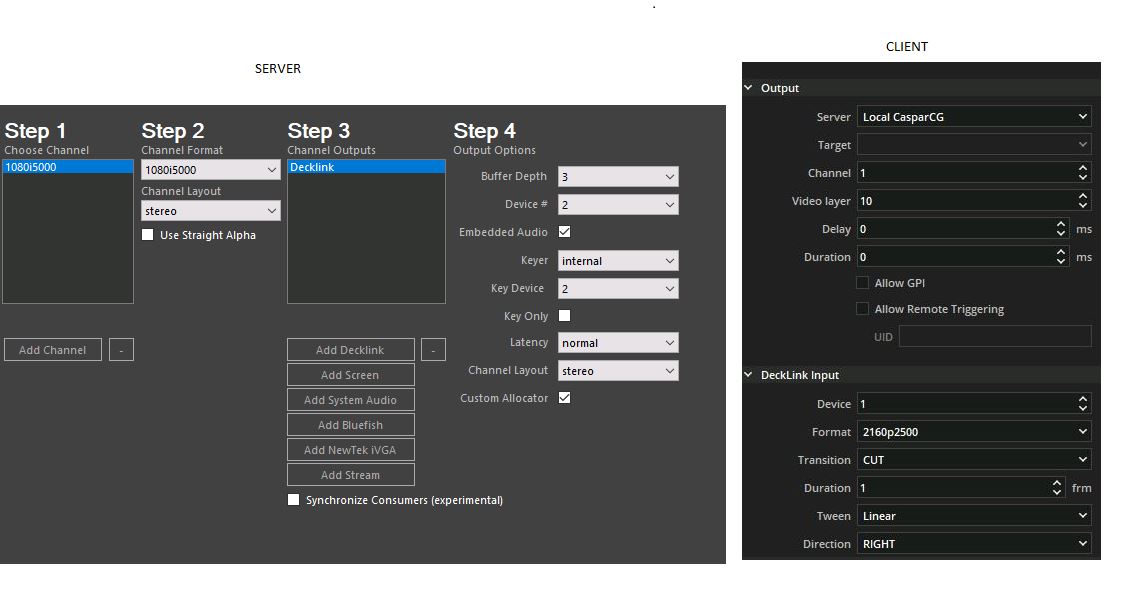1141x592 pixels.
Task: Decrease Video layer with the down arrow
Action: click(1083, 206)
